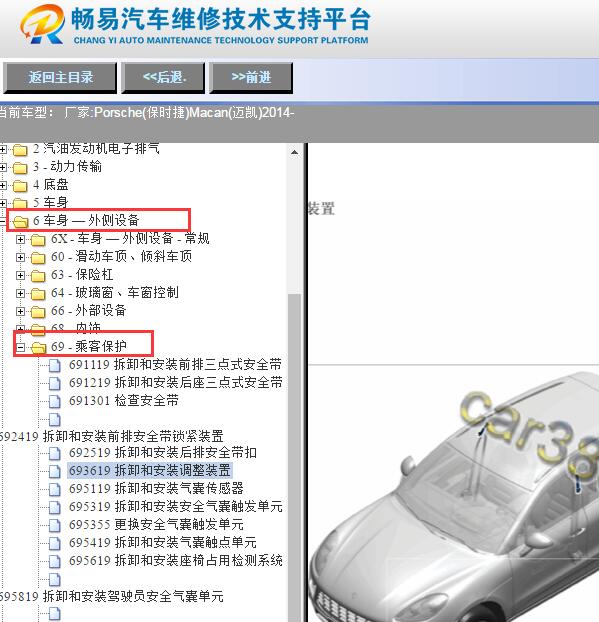The height and width of the screenshot is (622, 599).
Task: Click folder icon of 60 - 滑动车顶
Action: [x=38, y=258]
